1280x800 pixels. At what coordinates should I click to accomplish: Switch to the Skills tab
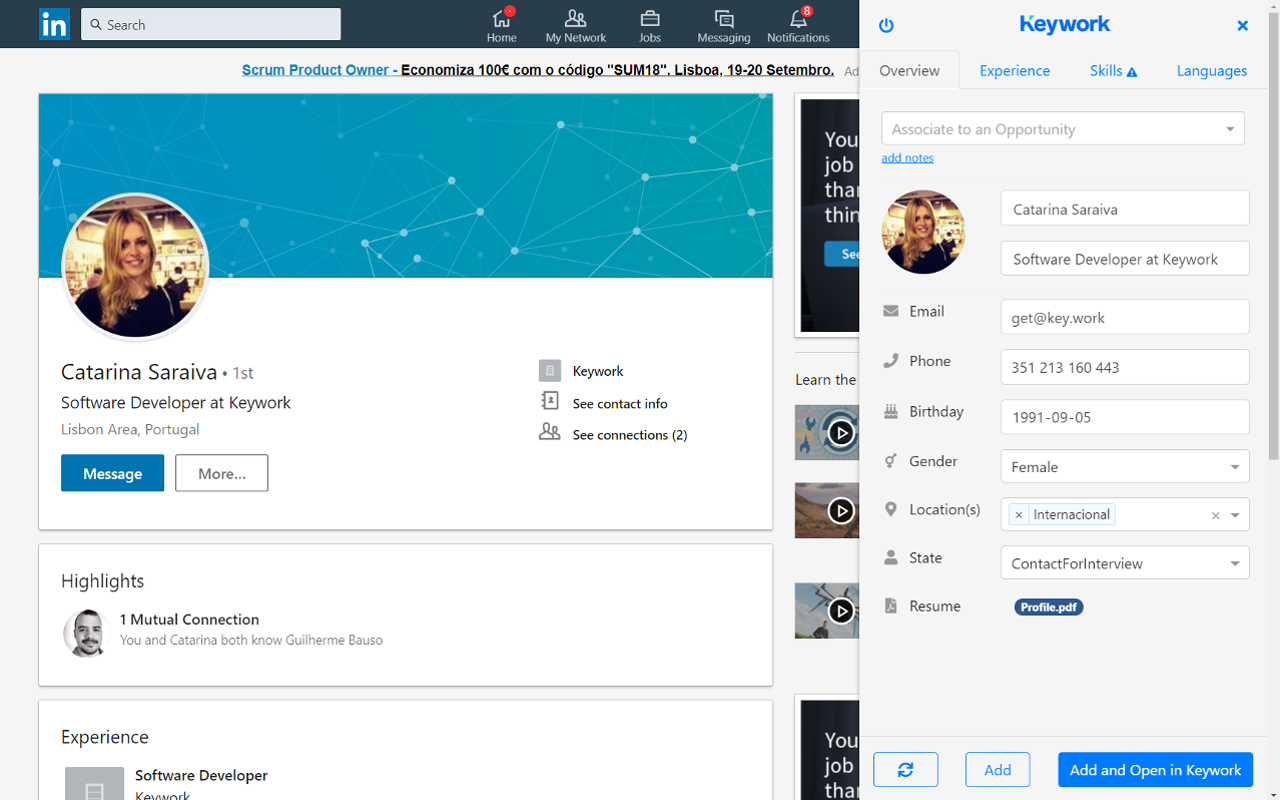1113,71
